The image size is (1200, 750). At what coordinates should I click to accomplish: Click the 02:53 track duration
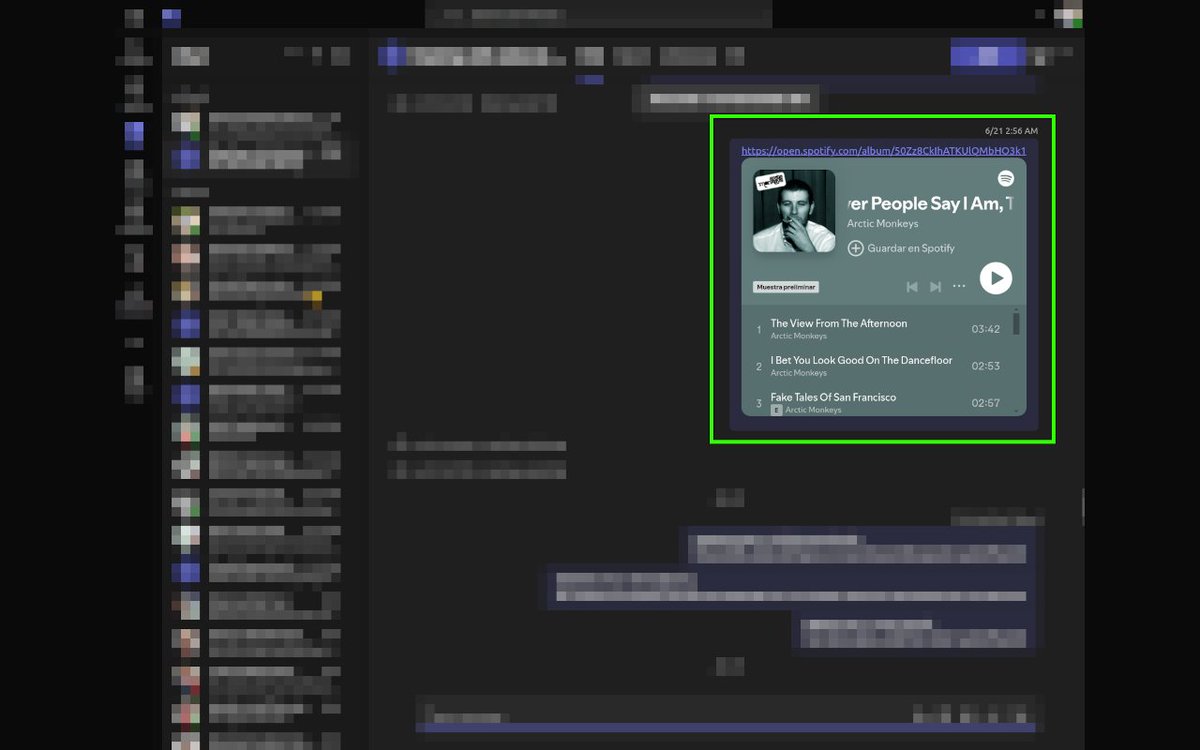pyautogui.click(x=986, y=366)
